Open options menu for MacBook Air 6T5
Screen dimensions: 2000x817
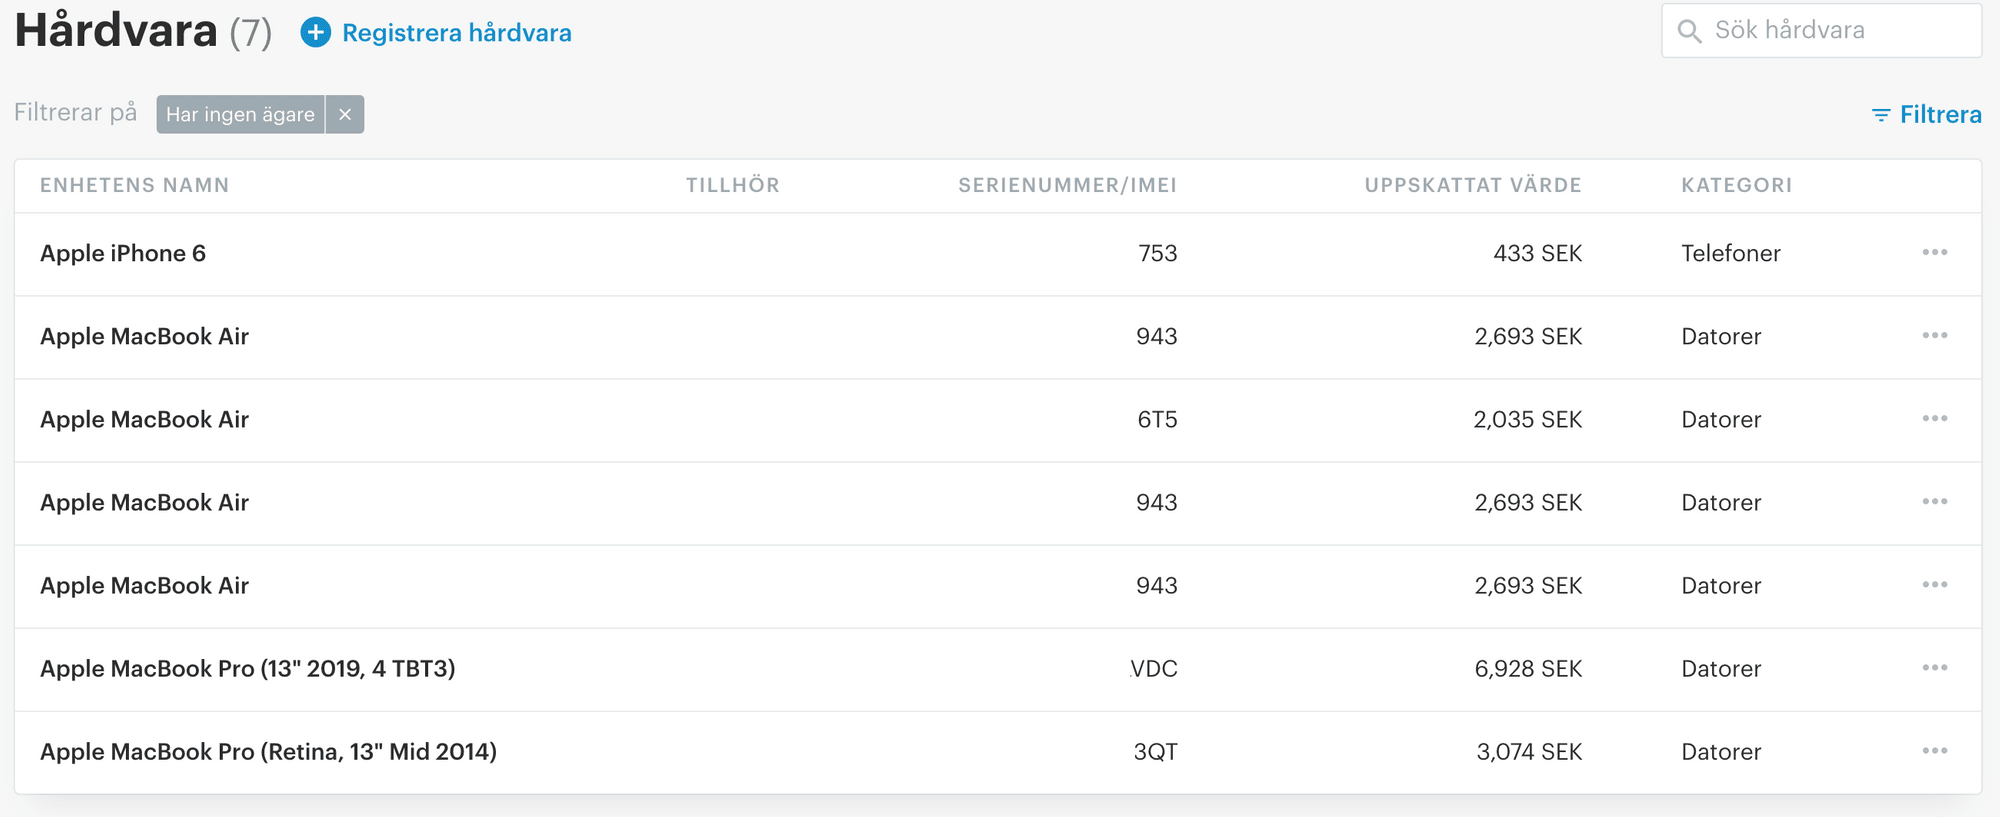[1935, 418]
